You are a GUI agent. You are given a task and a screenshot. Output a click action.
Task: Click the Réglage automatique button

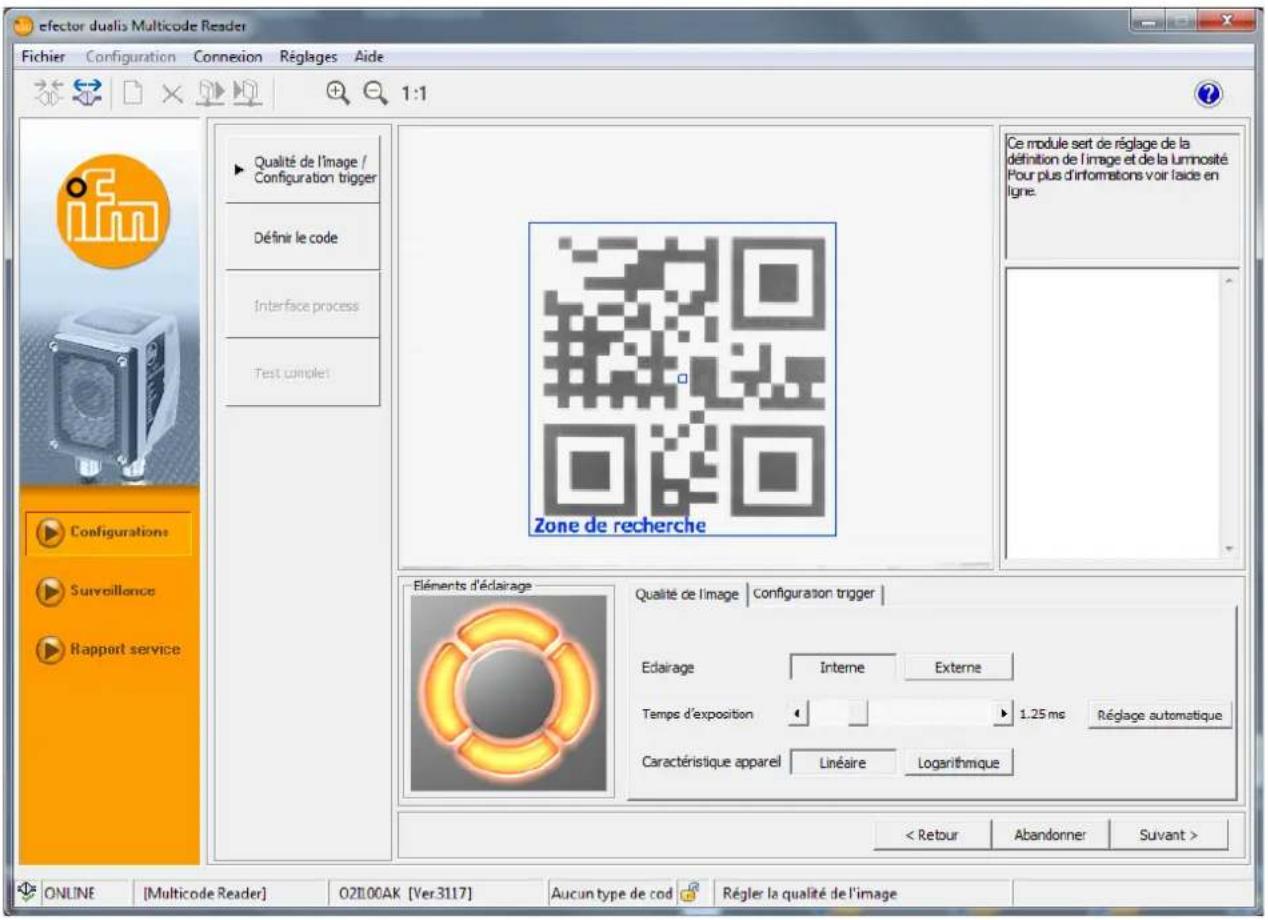click(1160, 715)
